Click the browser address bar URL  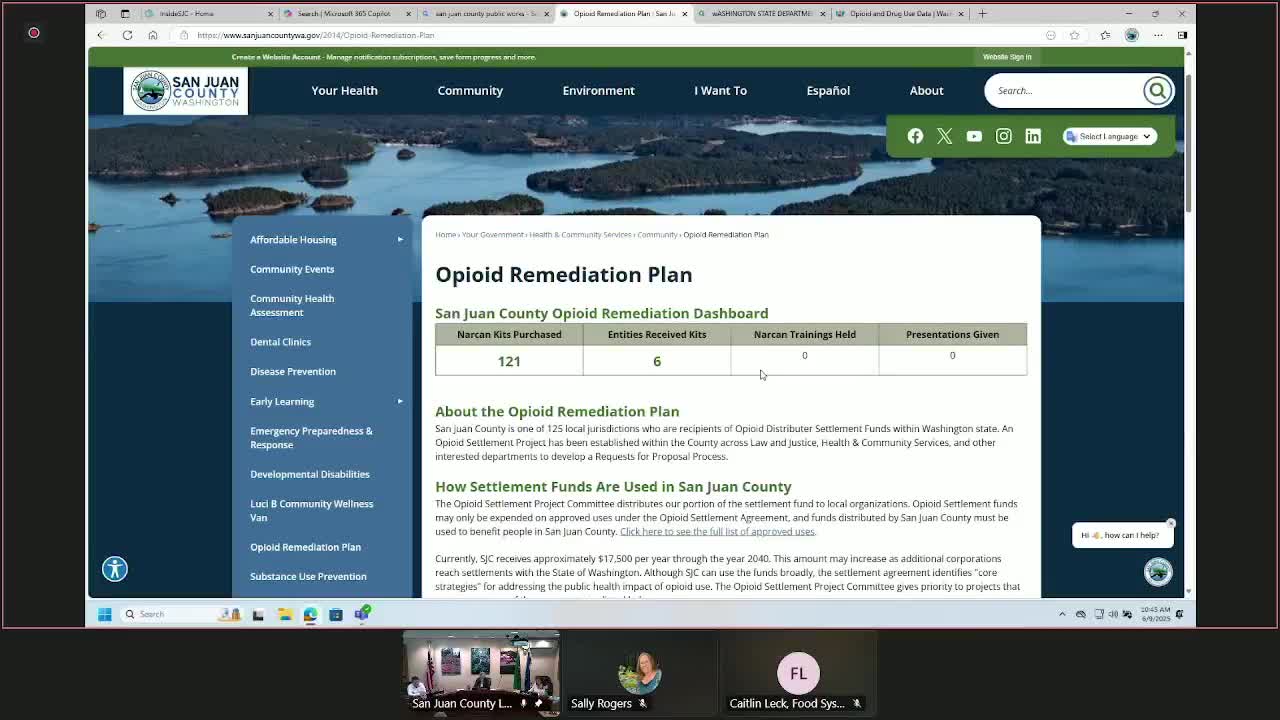316,35
